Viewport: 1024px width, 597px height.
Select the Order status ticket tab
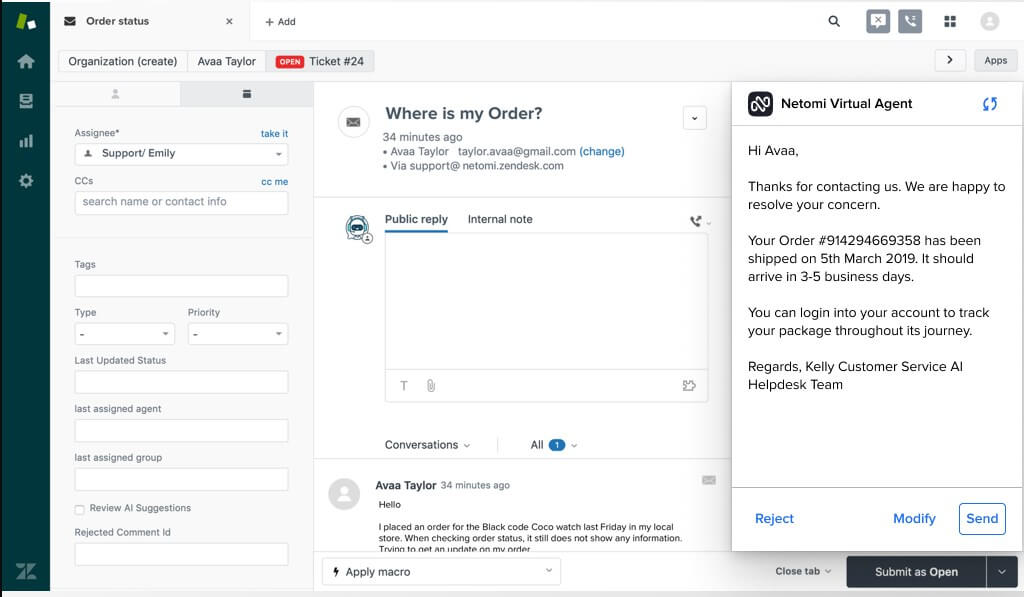point(120,21)
